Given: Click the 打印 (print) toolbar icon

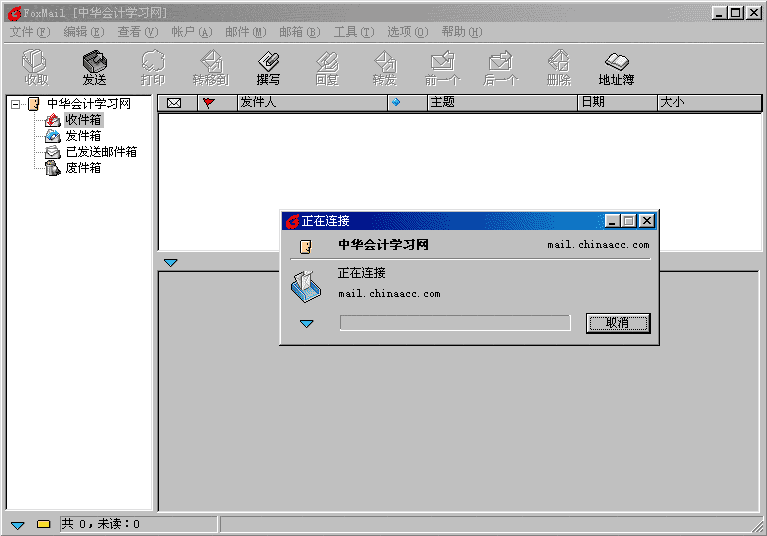Looking at the screenshot, I should click(153, 67).
